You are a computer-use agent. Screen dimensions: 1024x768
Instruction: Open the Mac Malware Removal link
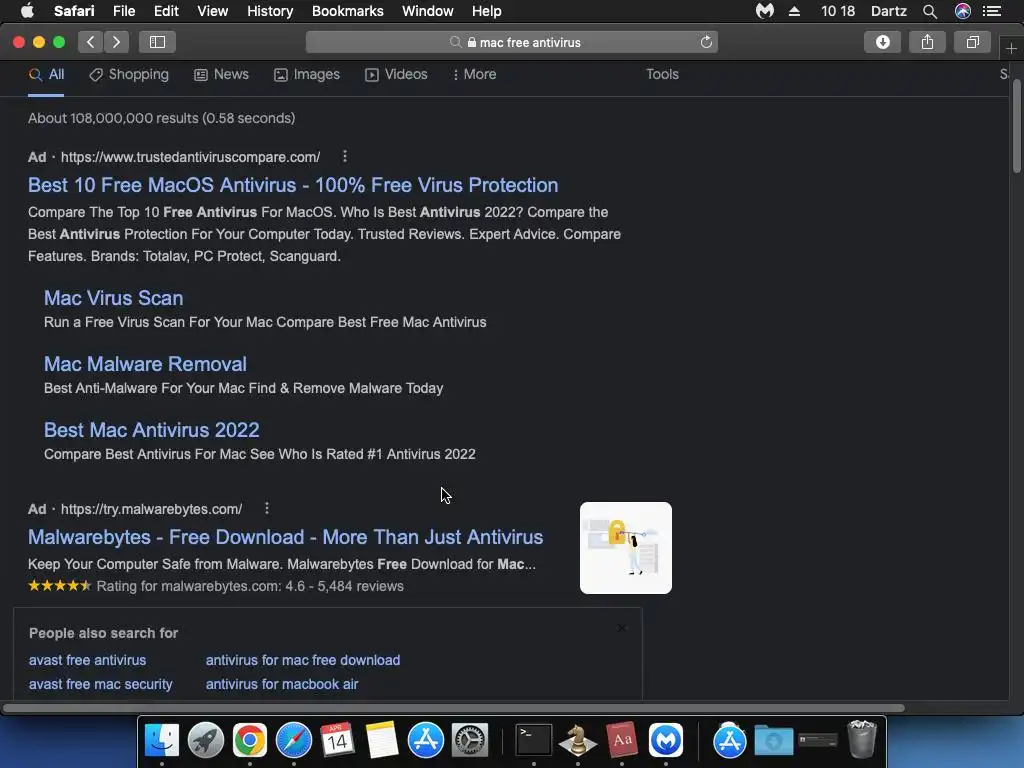(145, 364)
